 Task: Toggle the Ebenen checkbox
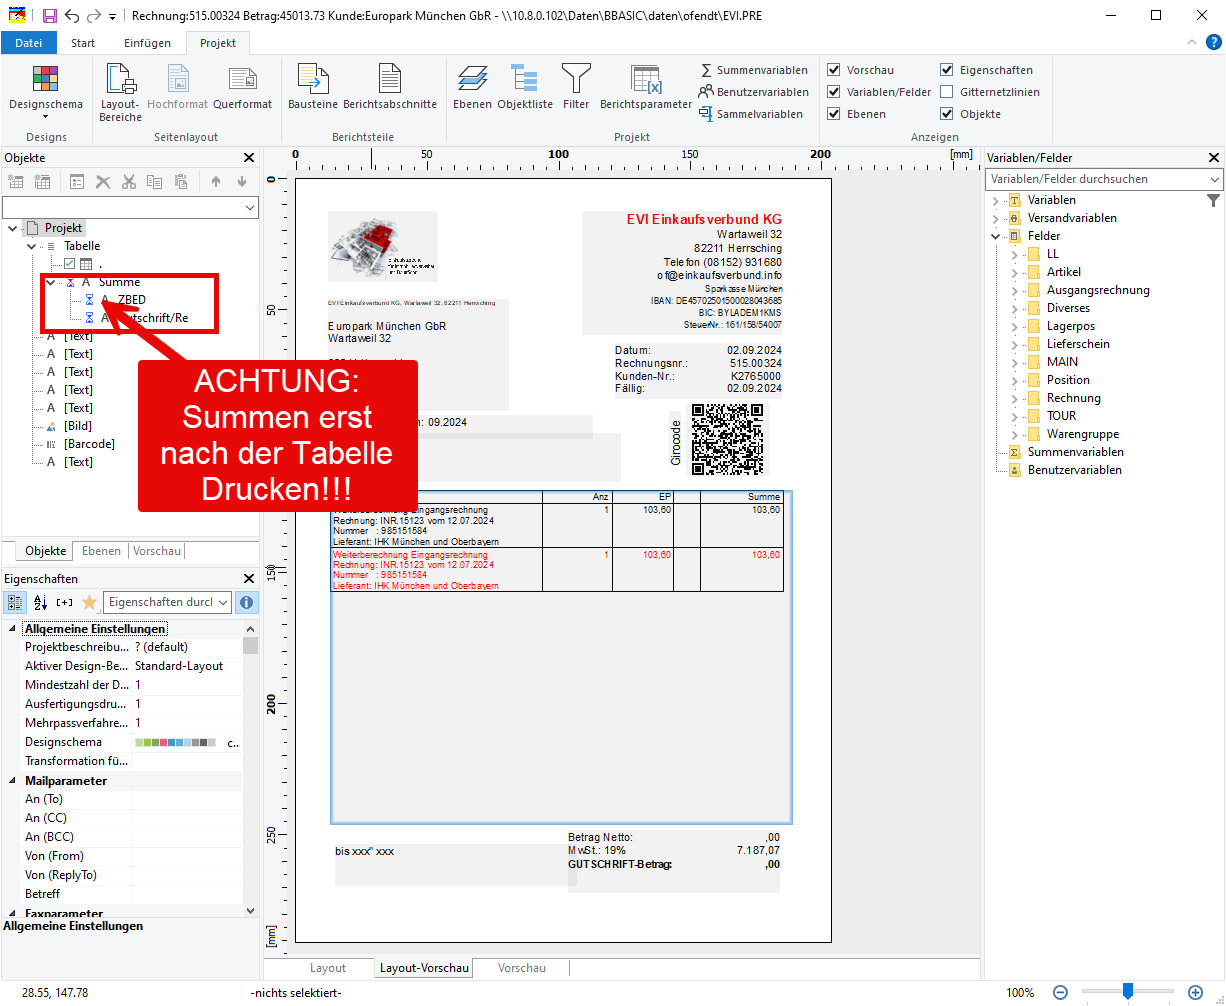coord(834,114)
